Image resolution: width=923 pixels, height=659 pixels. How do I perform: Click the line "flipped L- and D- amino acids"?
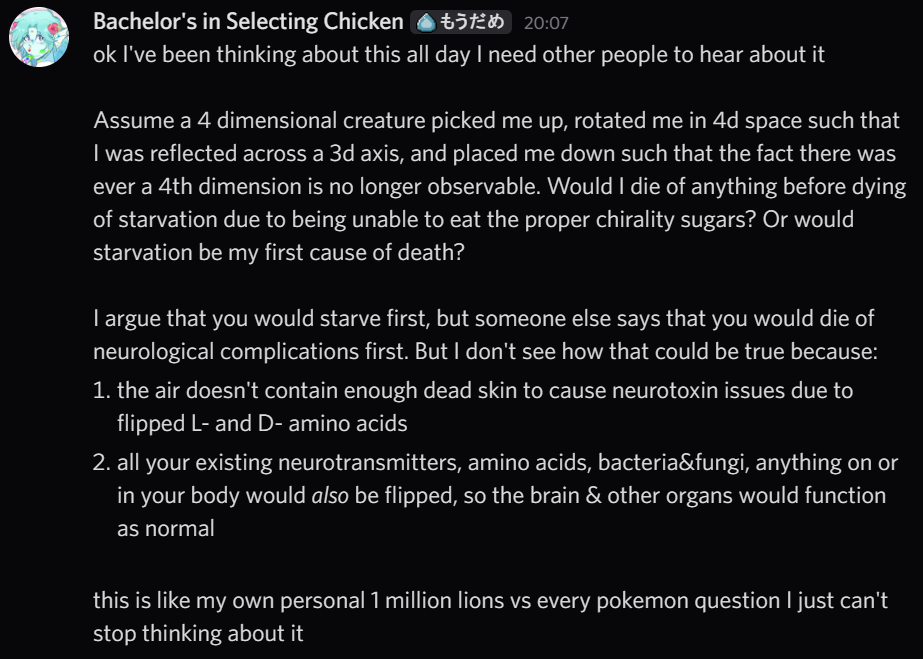tap(262, 423)
